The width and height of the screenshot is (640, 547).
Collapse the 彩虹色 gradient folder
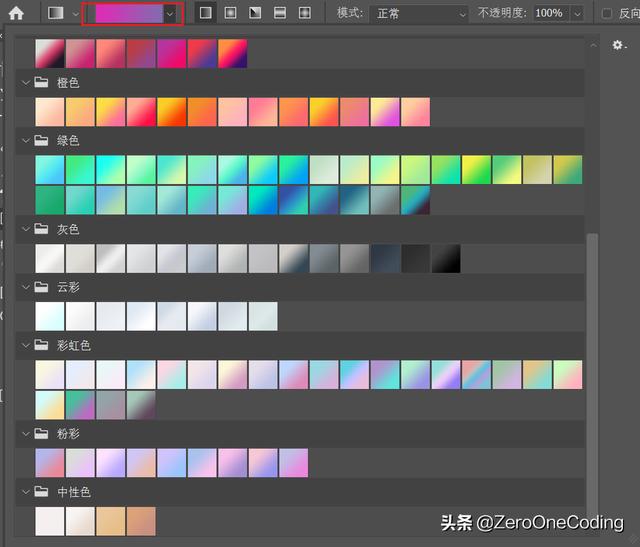[x=26, y=345]
